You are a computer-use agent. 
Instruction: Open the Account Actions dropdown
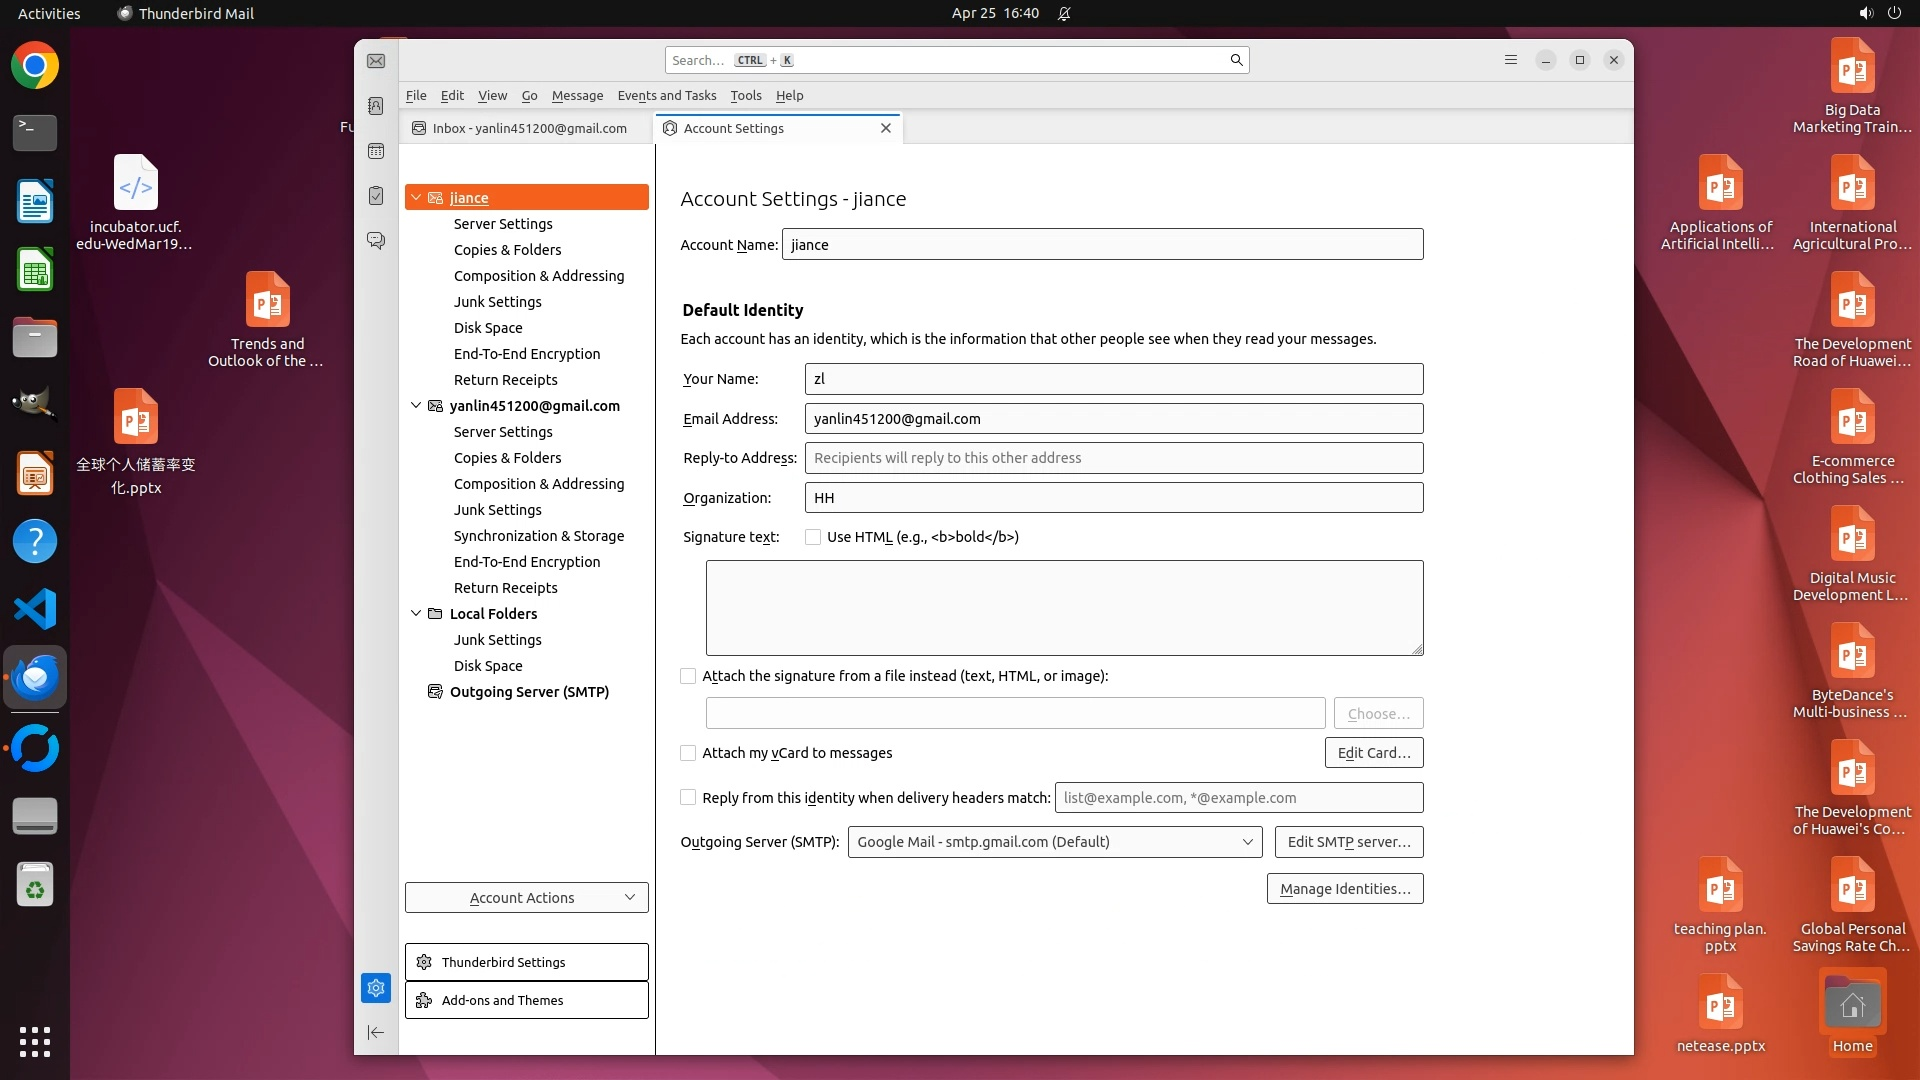coord(526,898)
